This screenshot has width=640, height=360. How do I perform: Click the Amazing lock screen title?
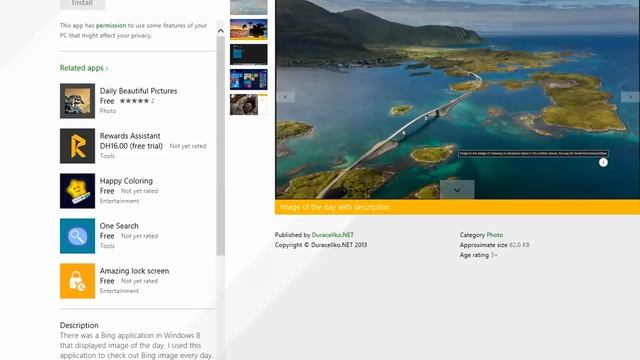click(134, 271)
